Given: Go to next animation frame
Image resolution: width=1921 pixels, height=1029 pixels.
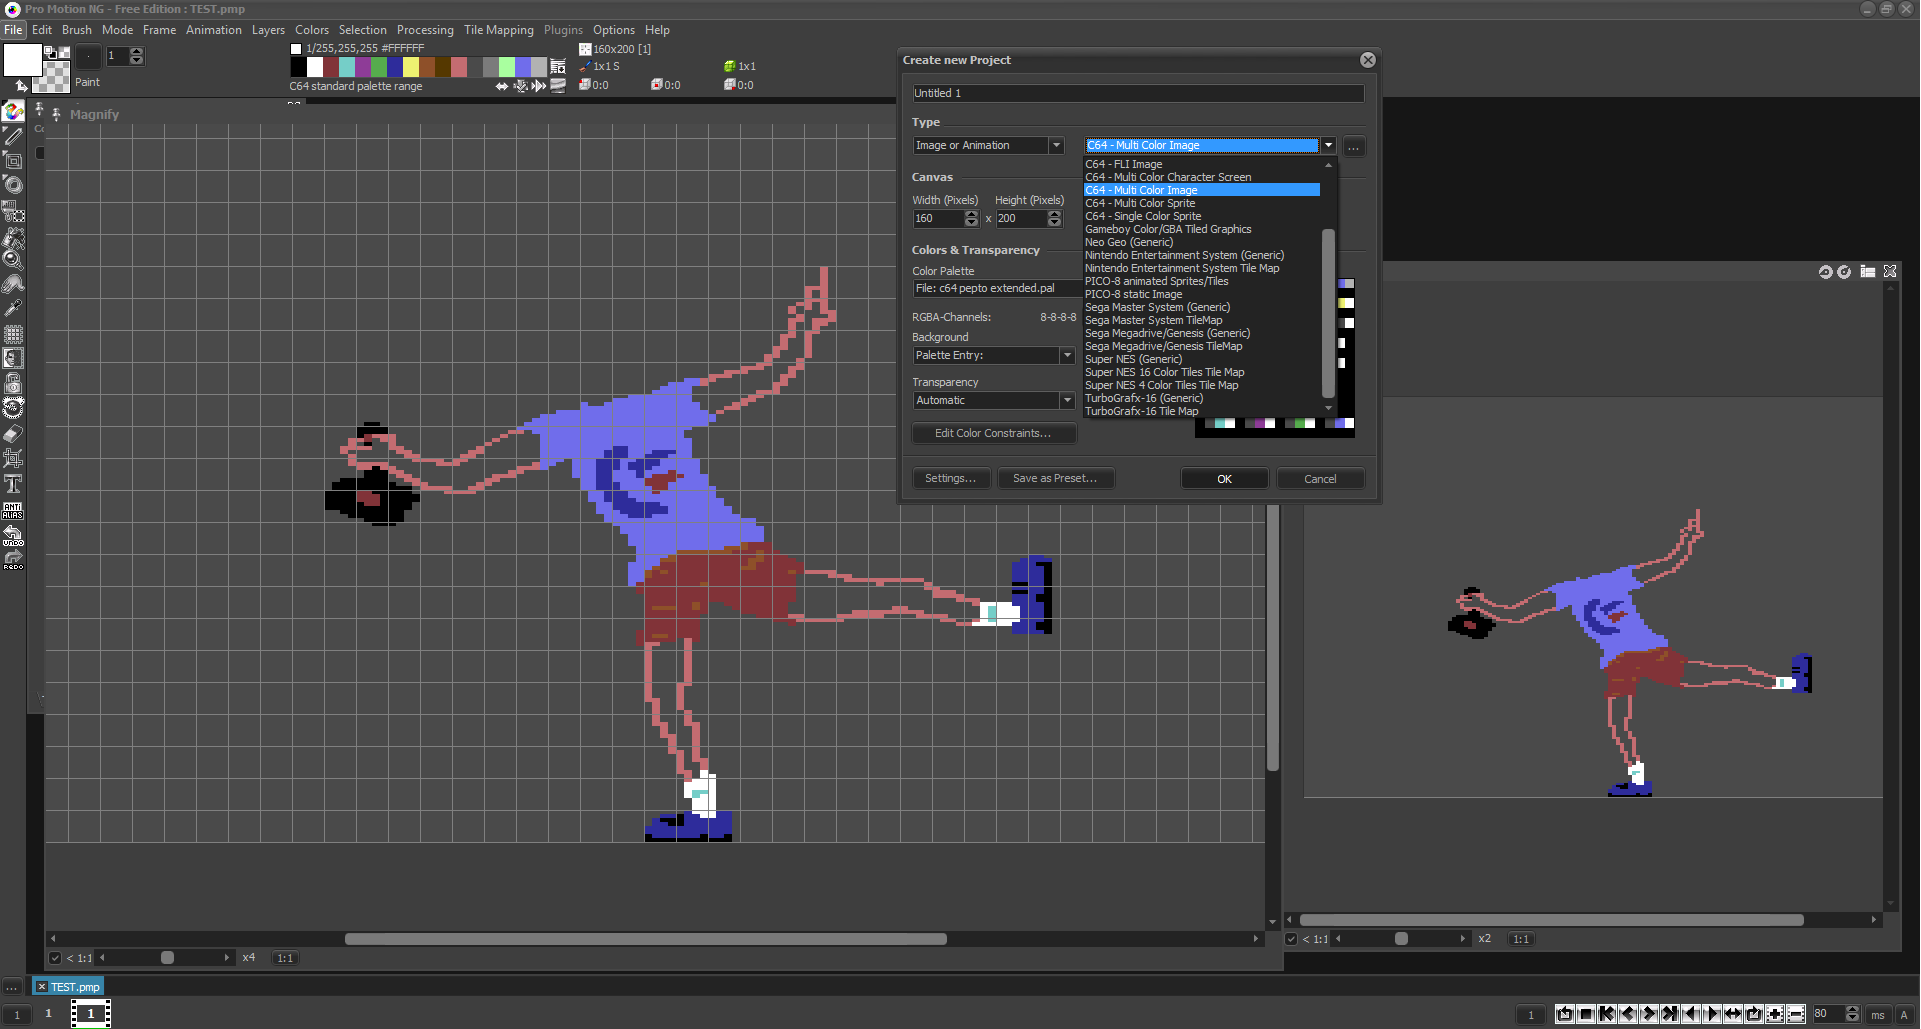Looking at the screenshot, I should [1649, 1014].
